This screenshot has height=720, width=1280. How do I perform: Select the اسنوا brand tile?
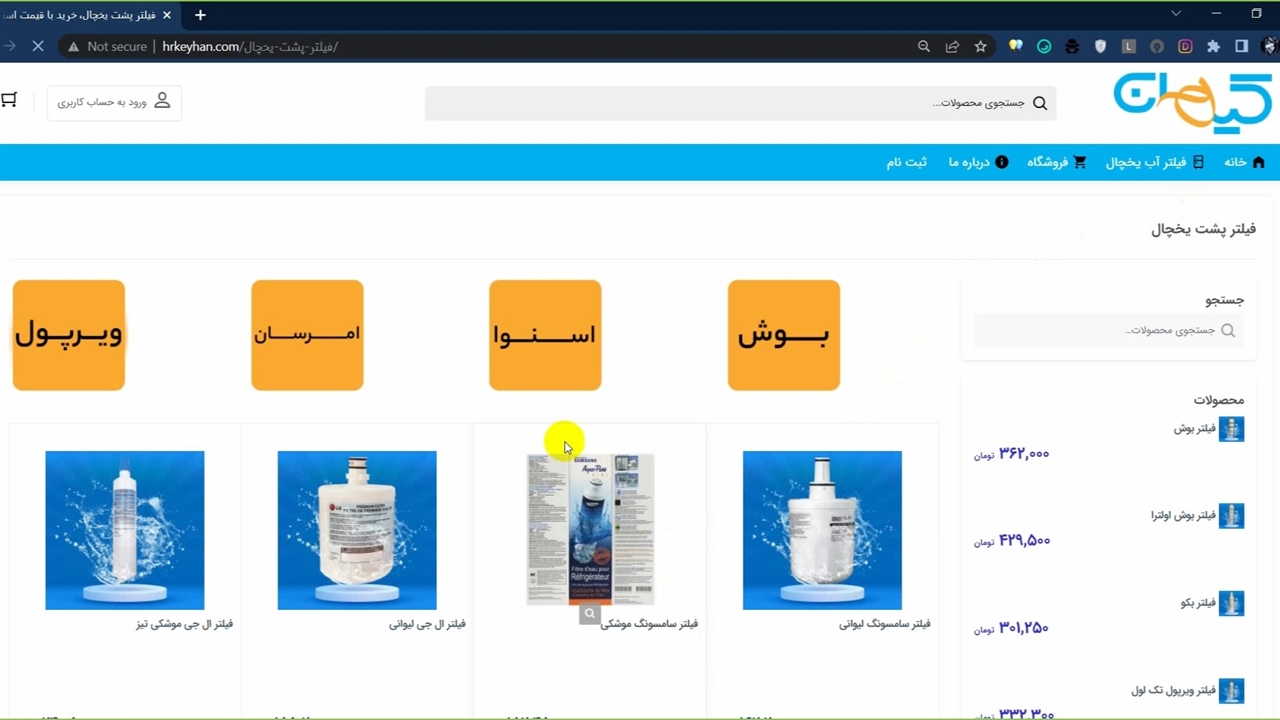point(545,335)
